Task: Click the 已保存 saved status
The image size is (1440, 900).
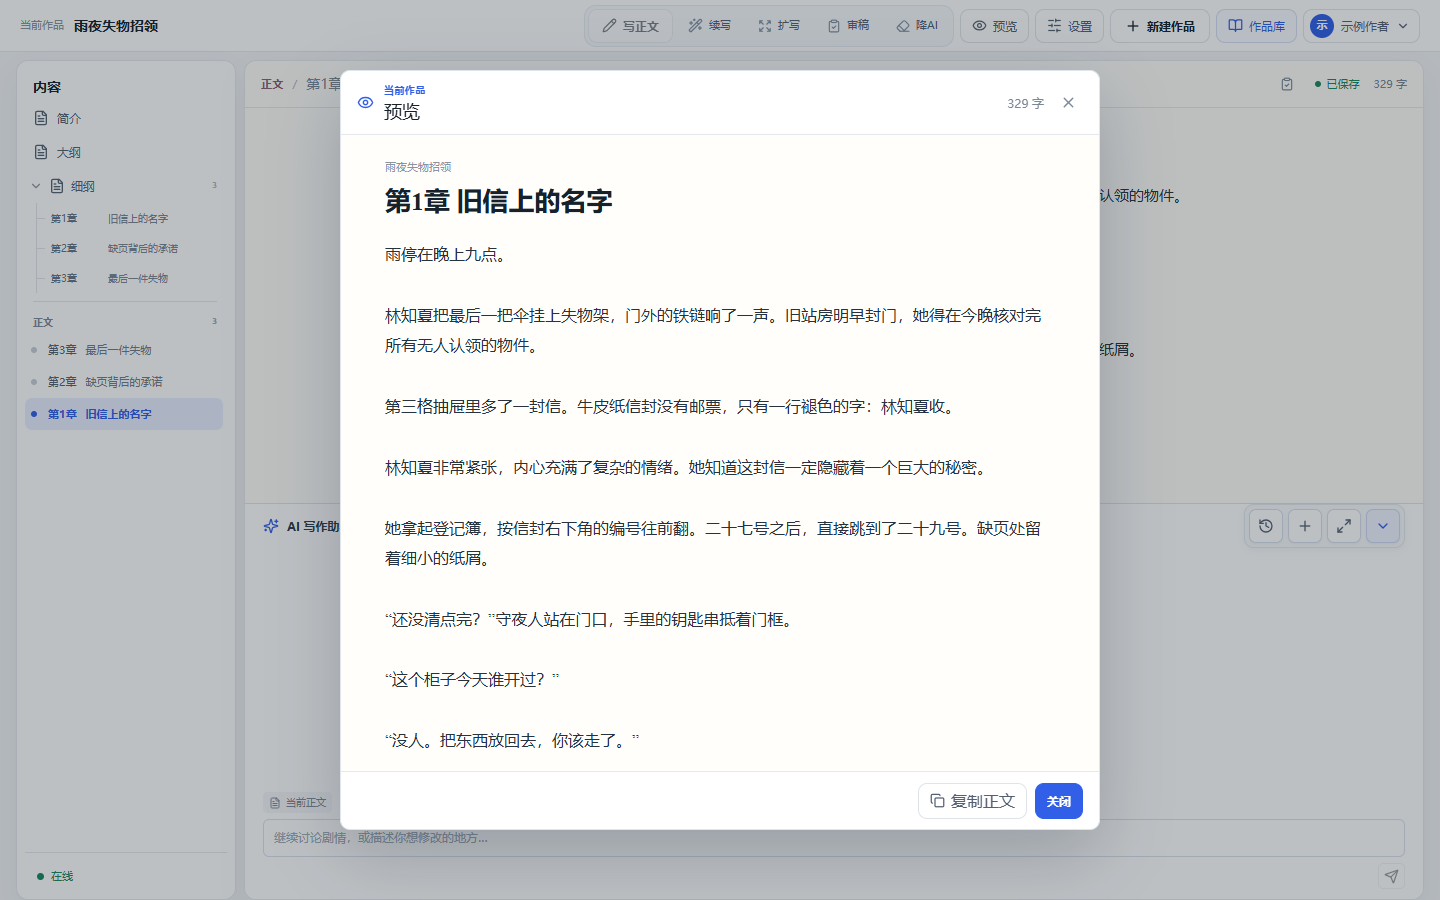Action: tap(1337, 84)
